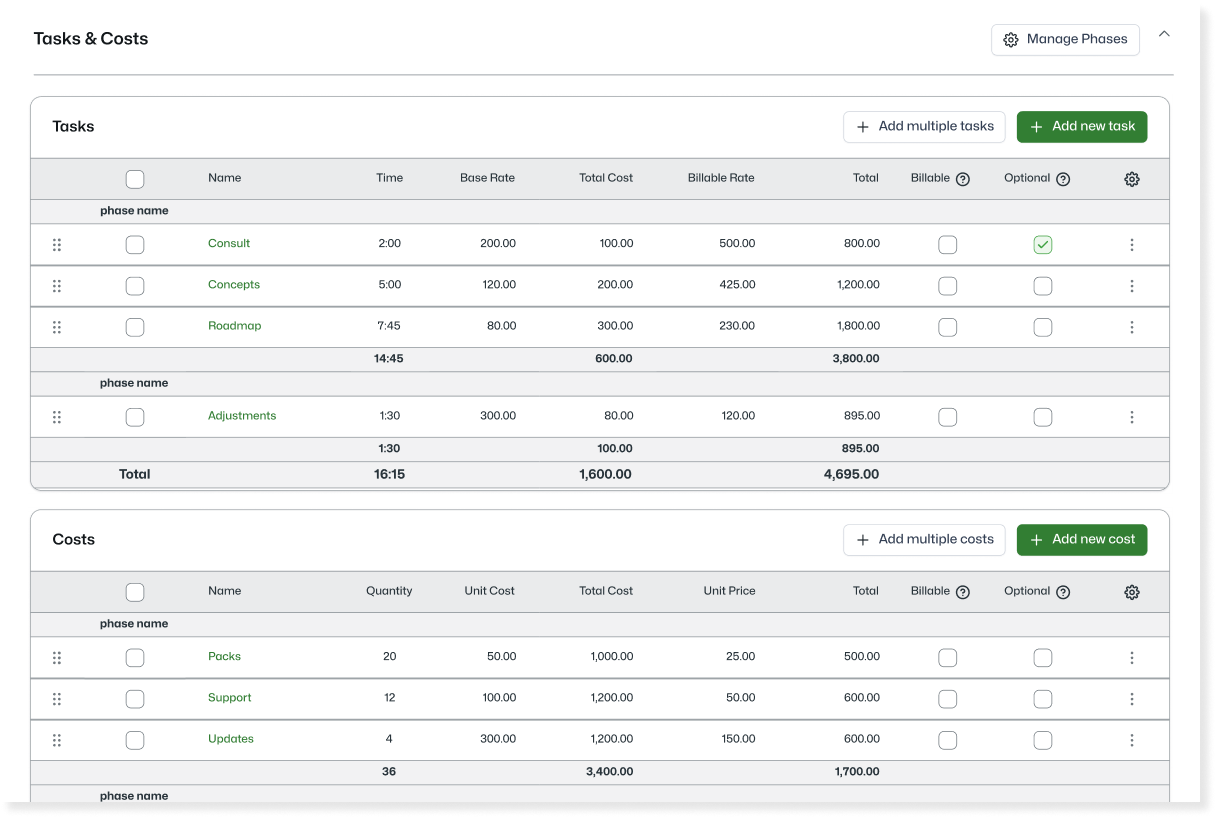Collapse the Tasks & Costs section chevron
Viewport: 1216px width, 818px height.
1164,34
